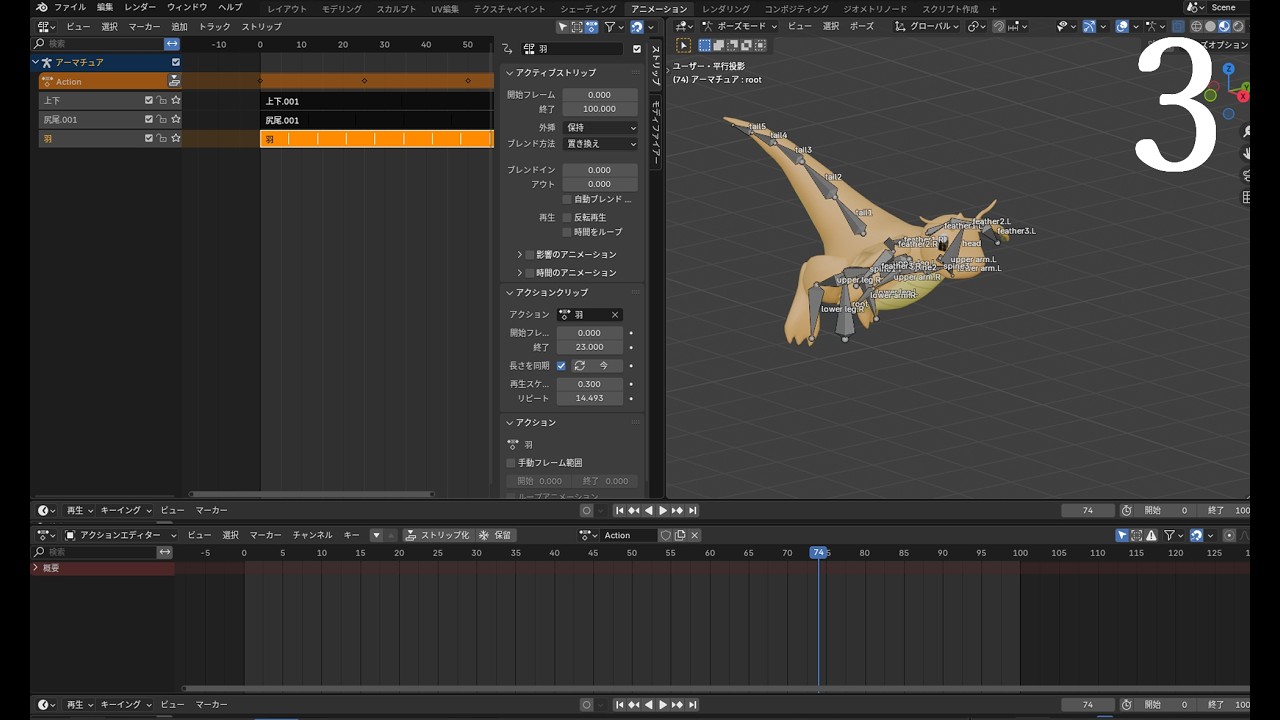Screen dimensions: 1280x720
Task: Choose the box select mode icon in viewport
Action: point(705,45)
